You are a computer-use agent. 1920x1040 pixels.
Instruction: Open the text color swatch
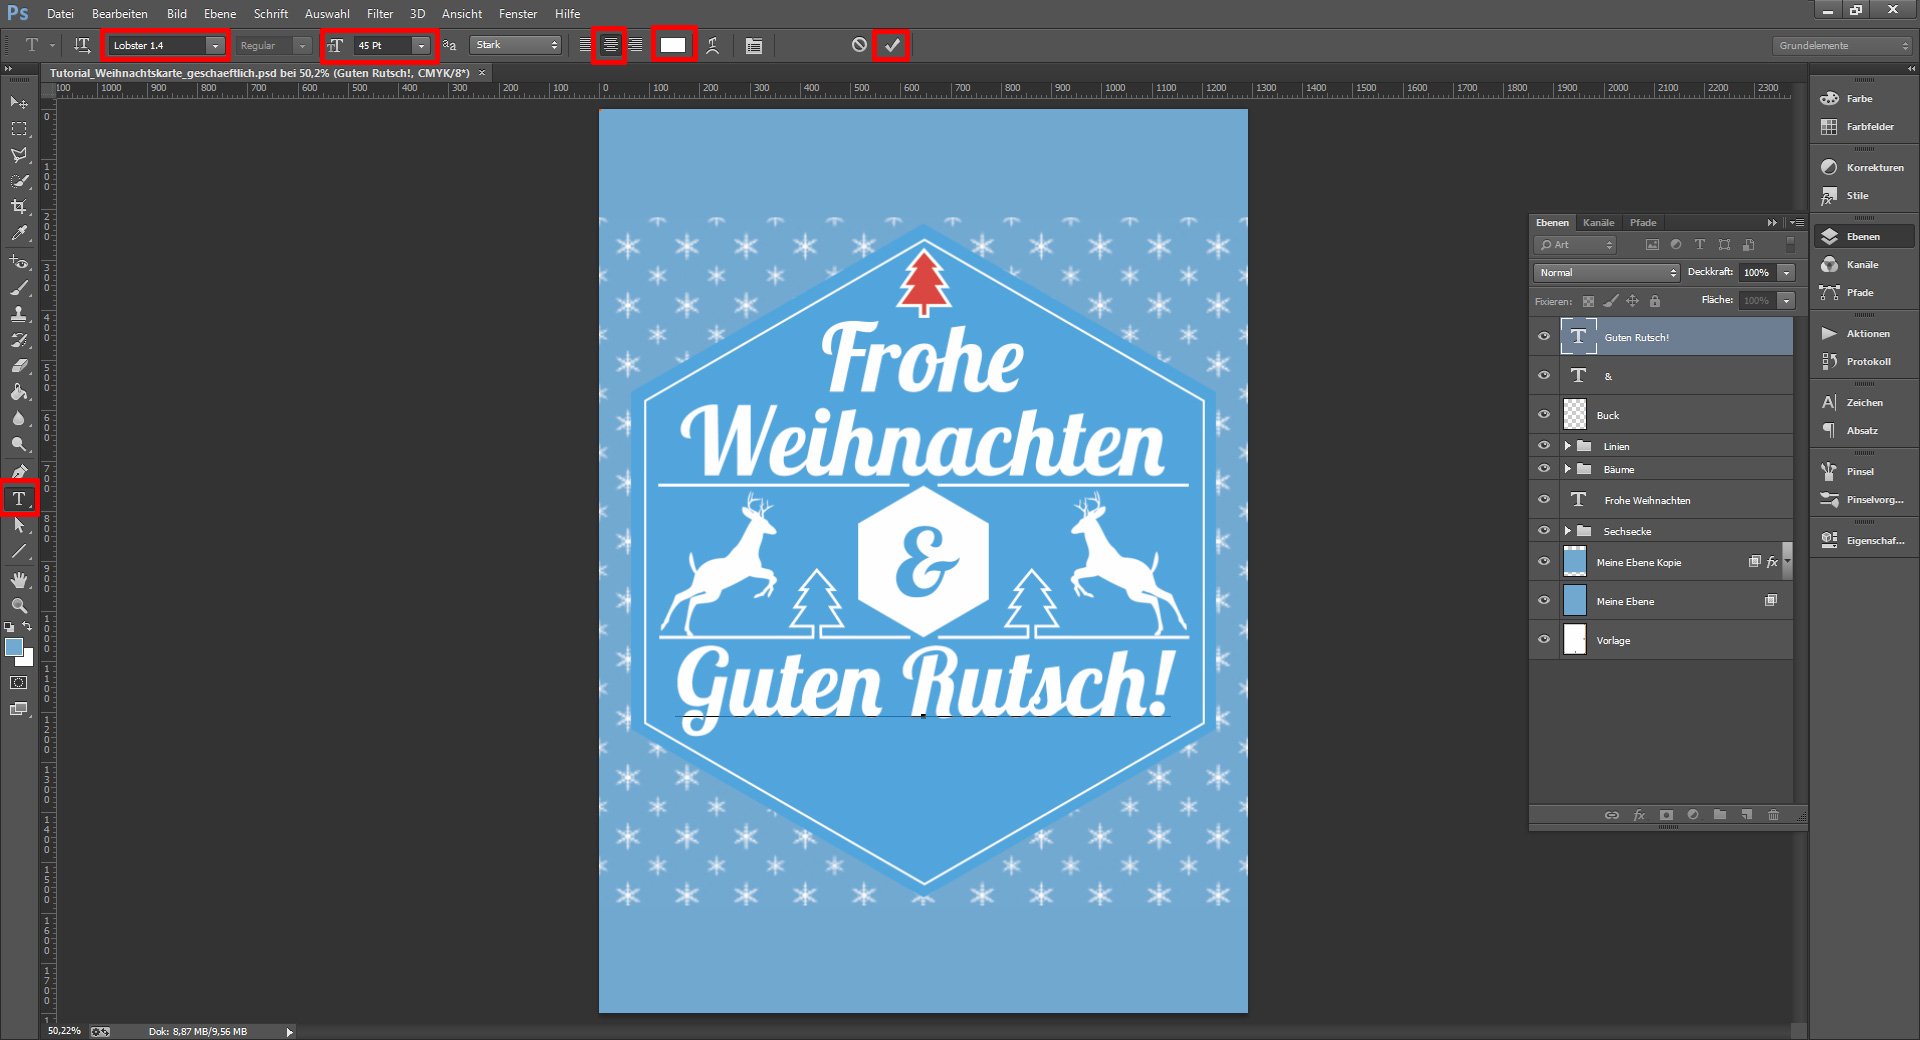click(x=674, y=44)
